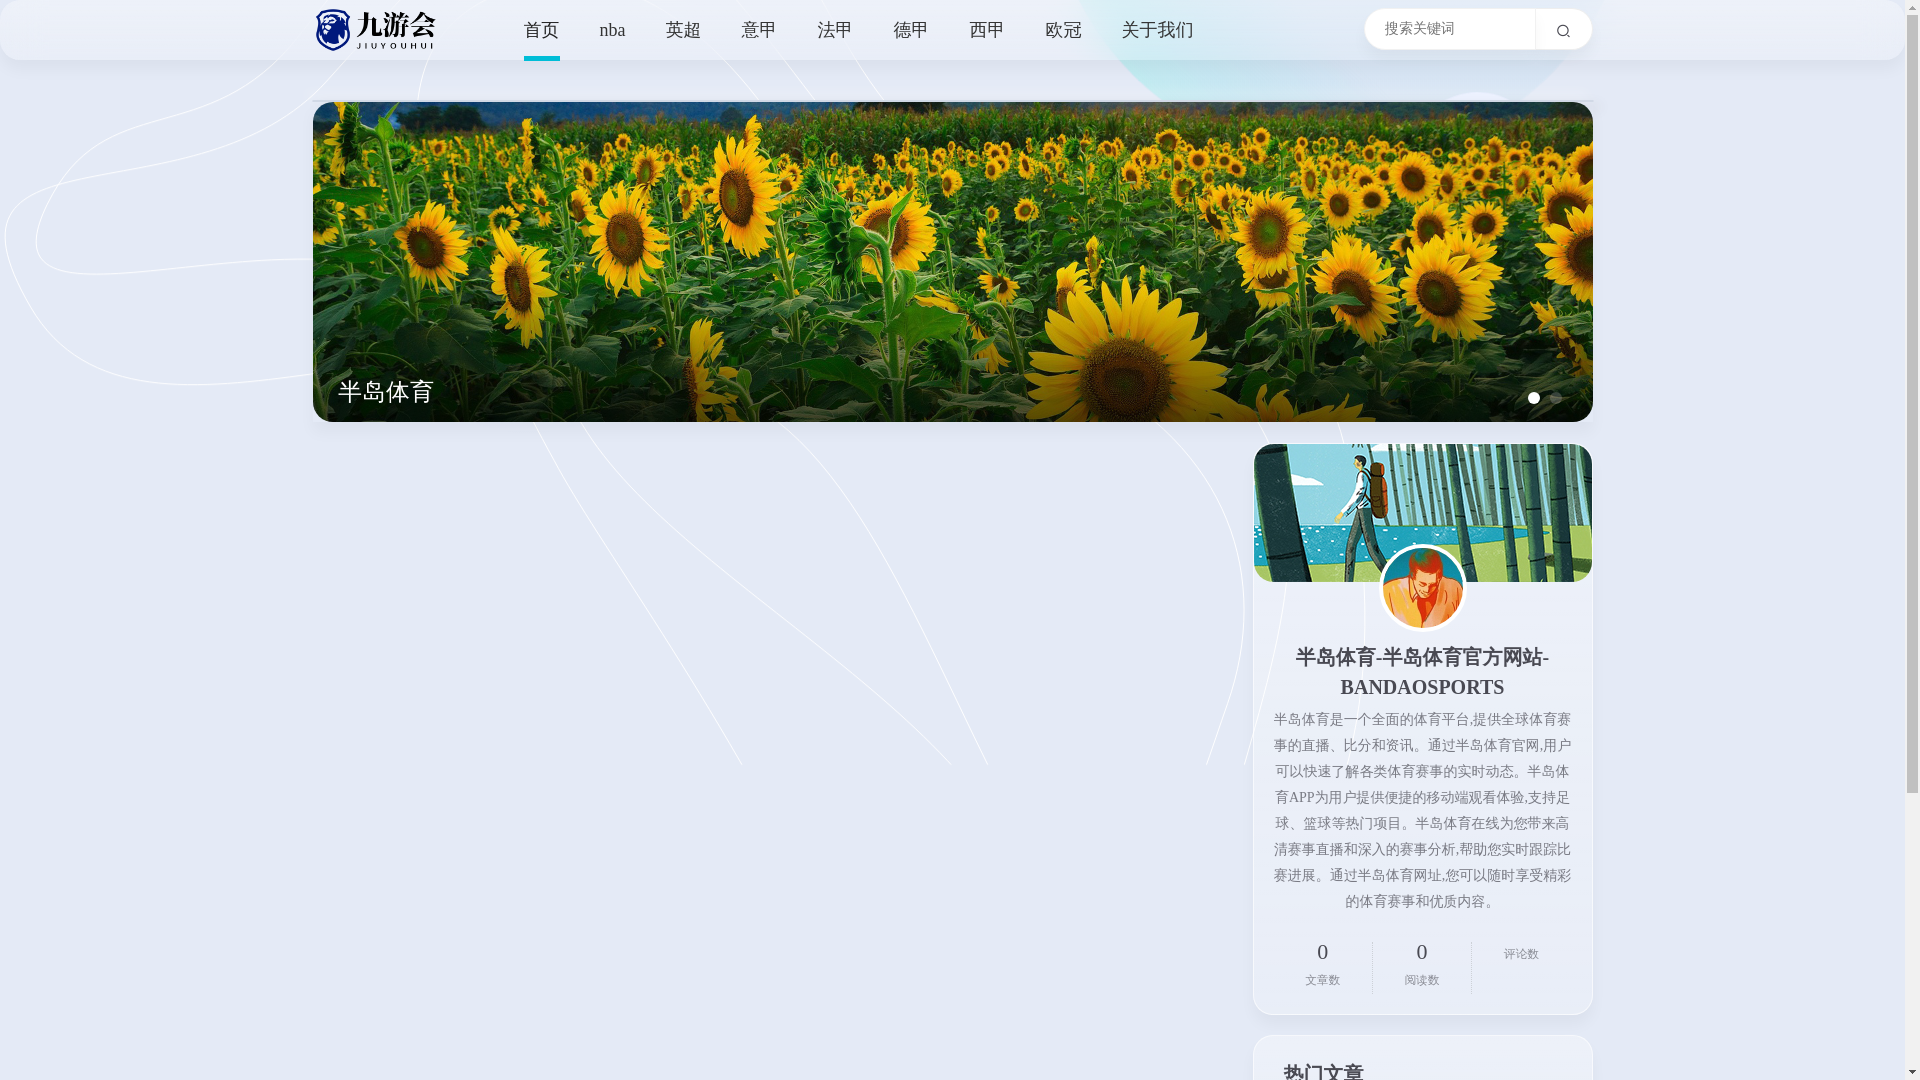Open the 首页 nav item
Image resolution: width=1920 pixels, height=1080 pixels.
[541, 30]
